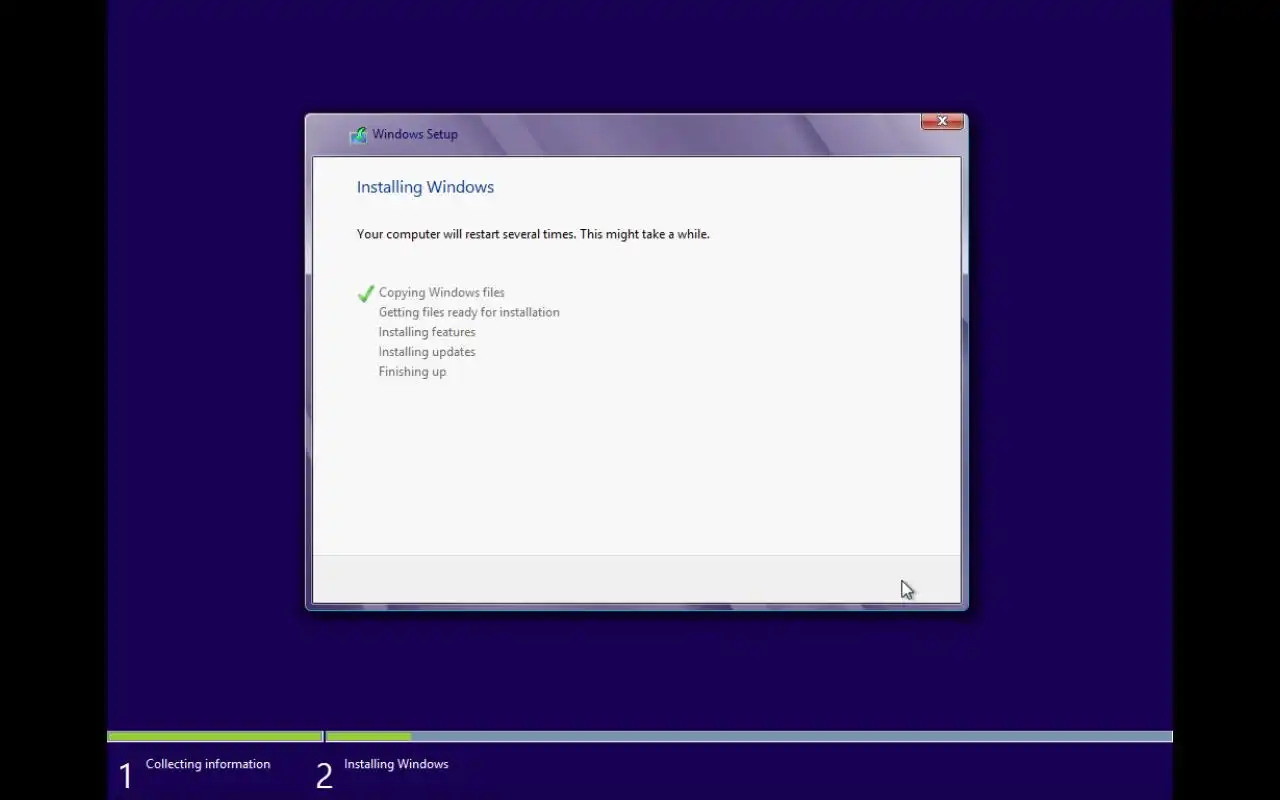Click the Installing Windows progress bar segment
1280x800 pixels.
tap(749, 737)
